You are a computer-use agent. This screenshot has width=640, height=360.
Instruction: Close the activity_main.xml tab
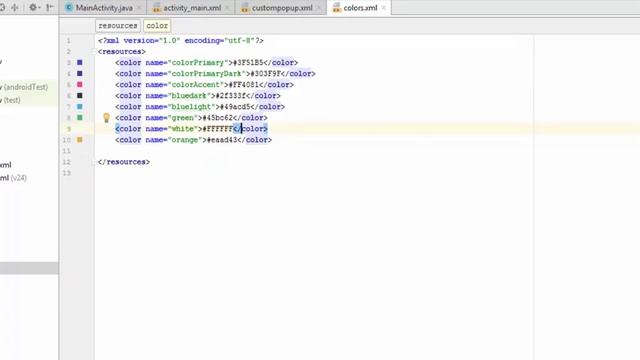click(227, 8)
